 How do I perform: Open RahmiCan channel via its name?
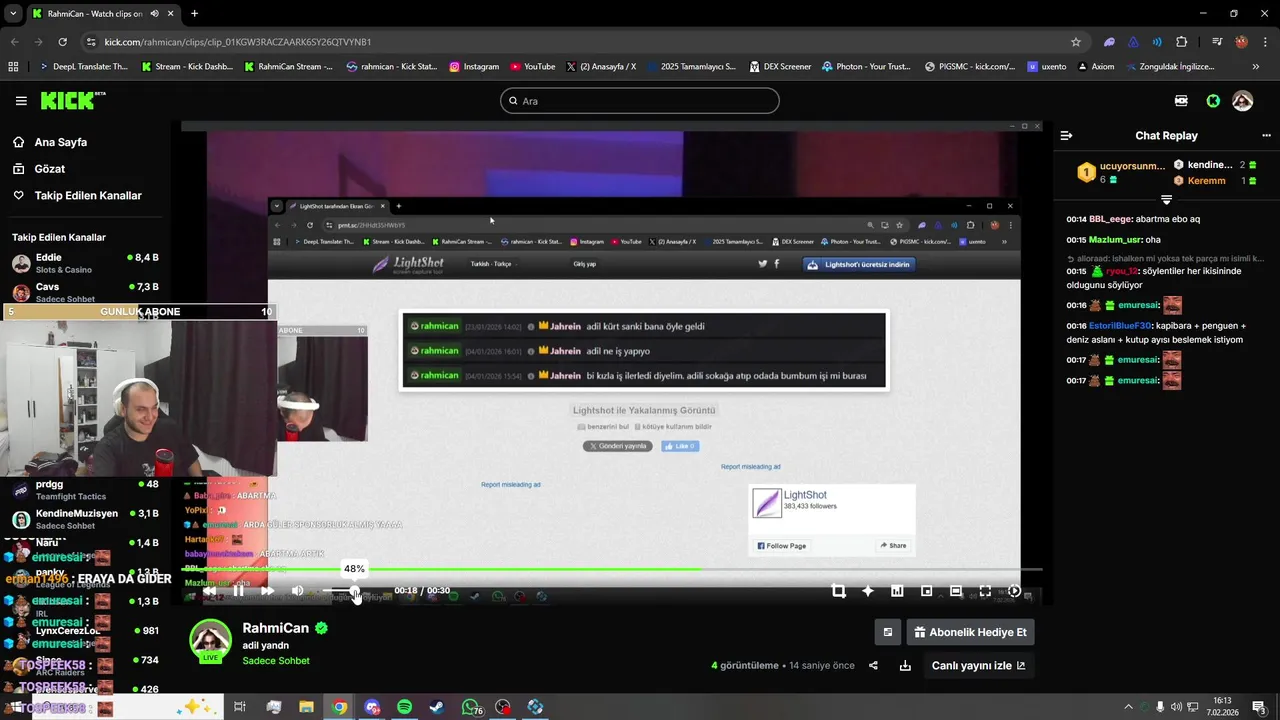tap(276, 628)
